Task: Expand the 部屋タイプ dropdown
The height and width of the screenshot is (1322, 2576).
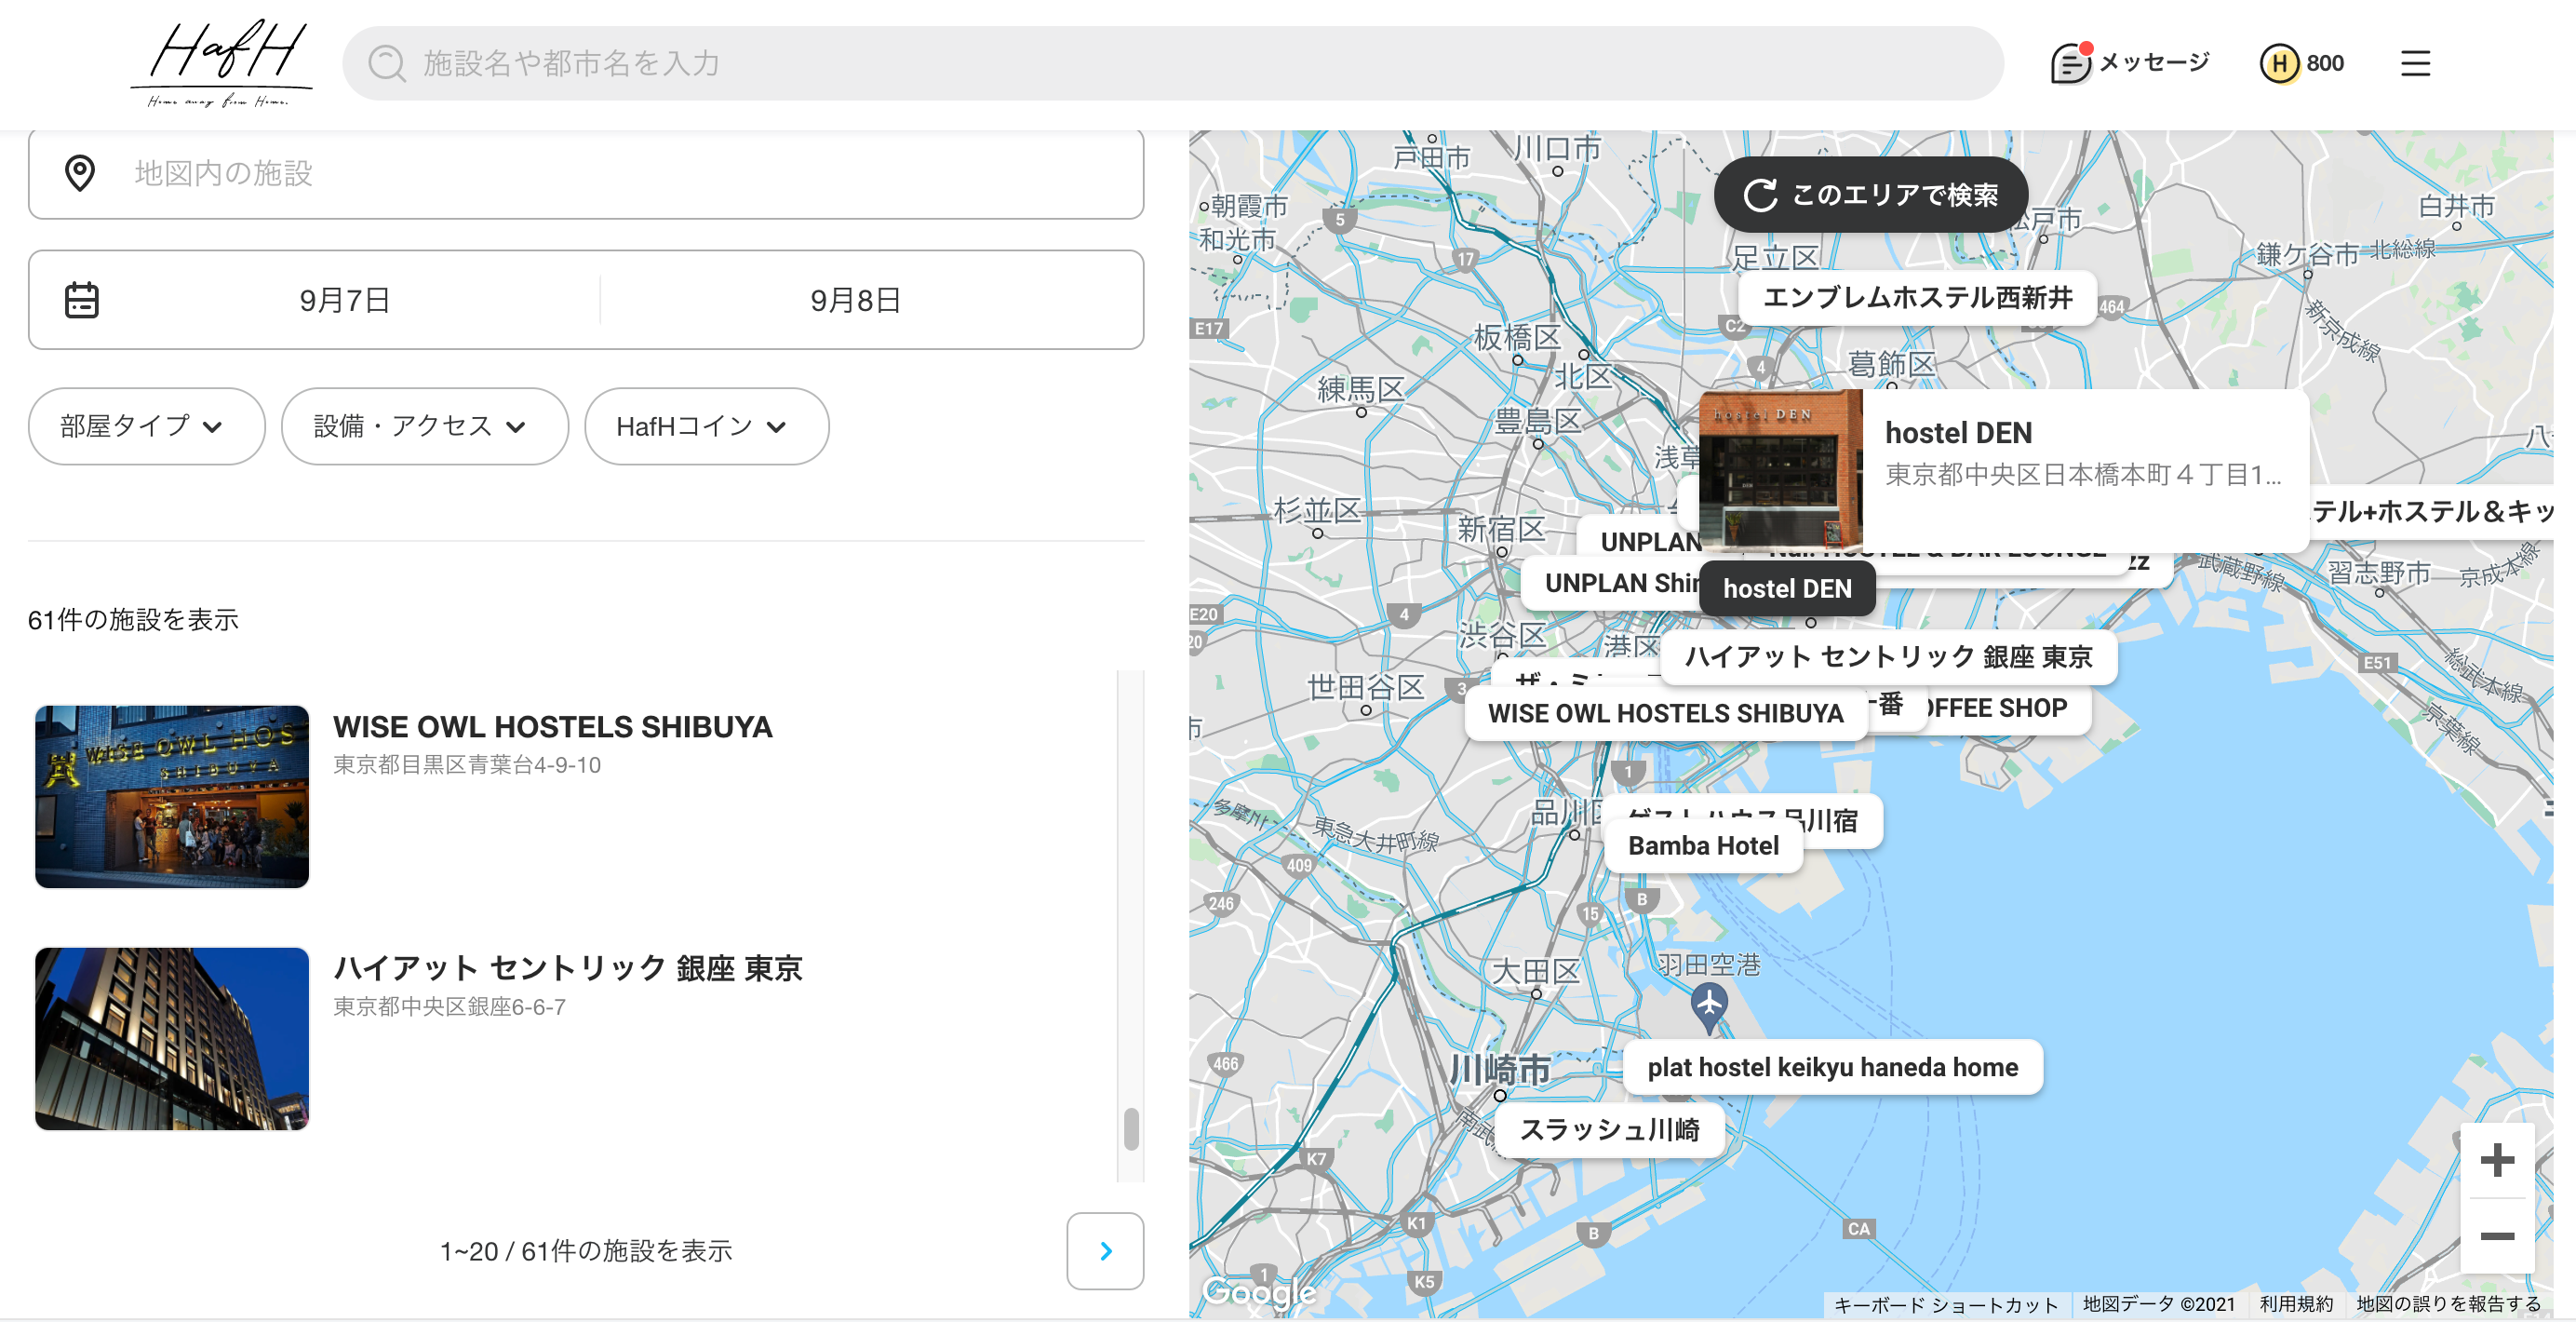Action: point(147,426)
